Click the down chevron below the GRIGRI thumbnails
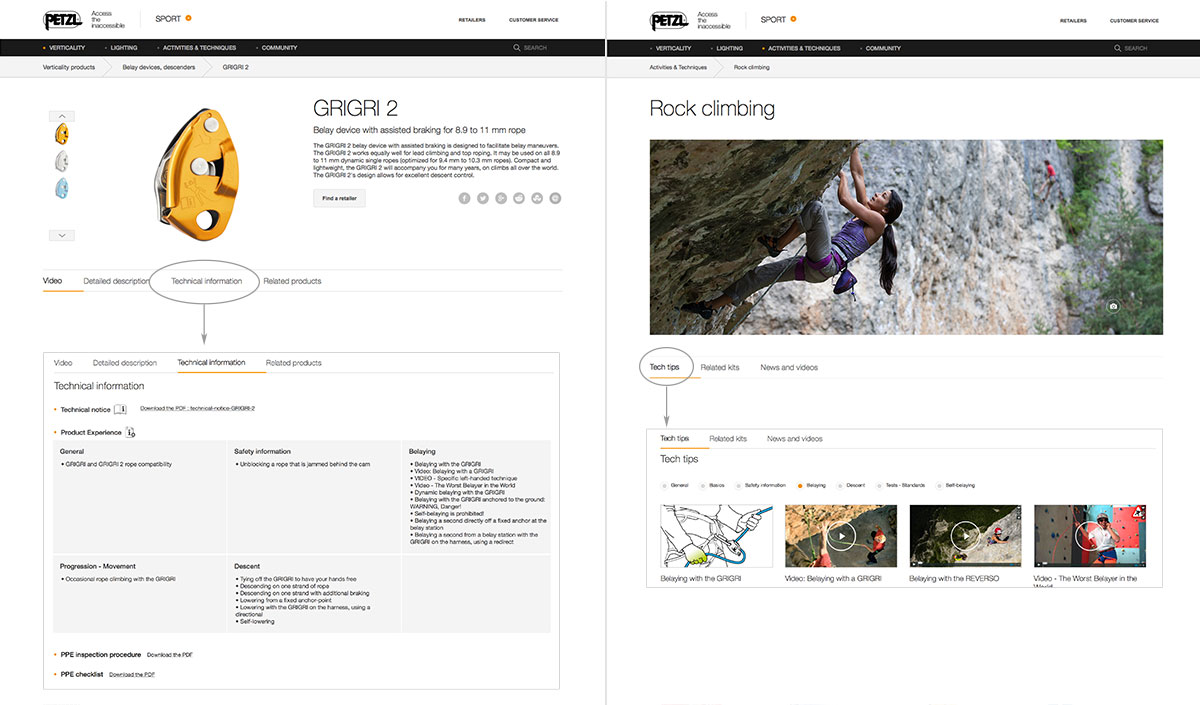This screenshot has width=1200, height=705. tap(61, 235)
